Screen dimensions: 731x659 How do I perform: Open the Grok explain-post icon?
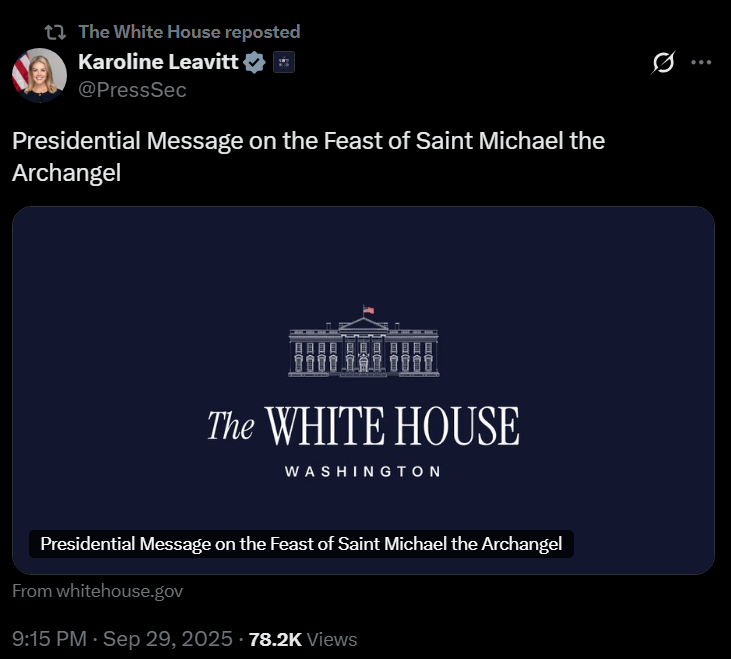(662, 63)
